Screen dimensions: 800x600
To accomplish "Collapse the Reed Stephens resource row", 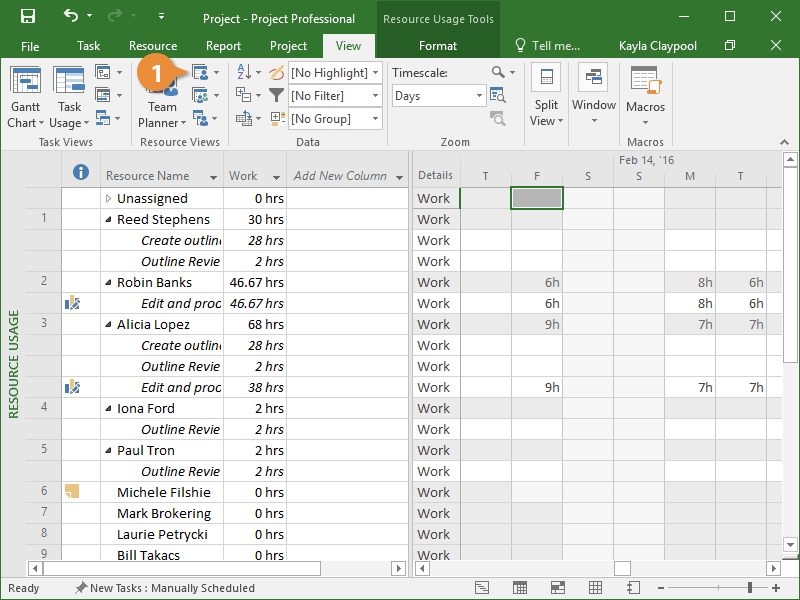I will click(109, 220).
